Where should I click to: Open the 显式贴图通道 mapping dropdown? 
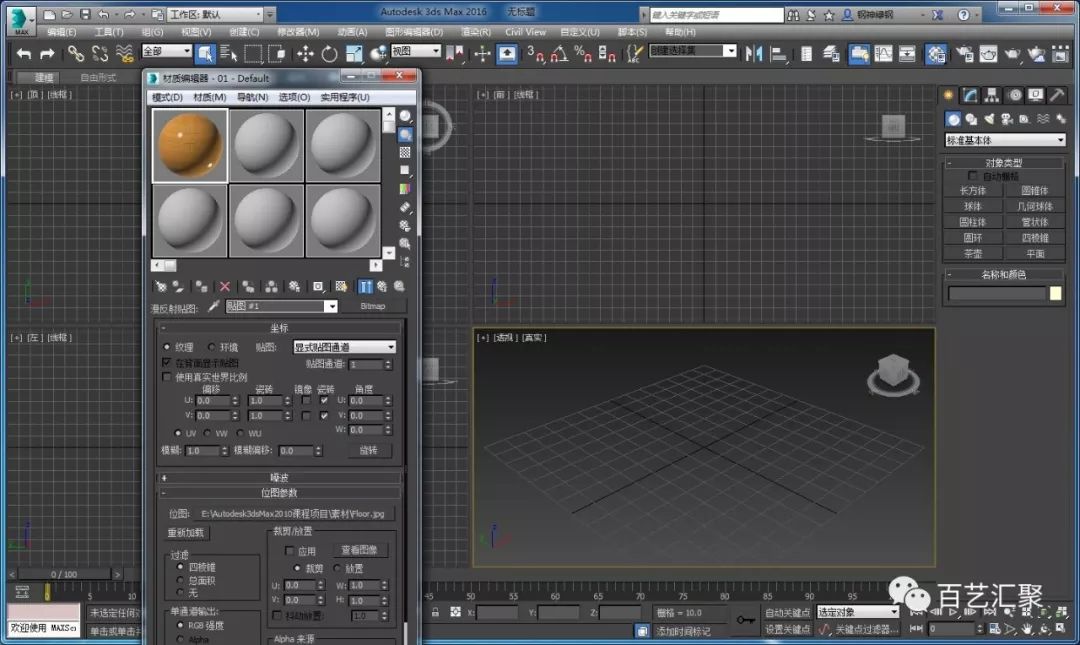[x=345, y=347]
